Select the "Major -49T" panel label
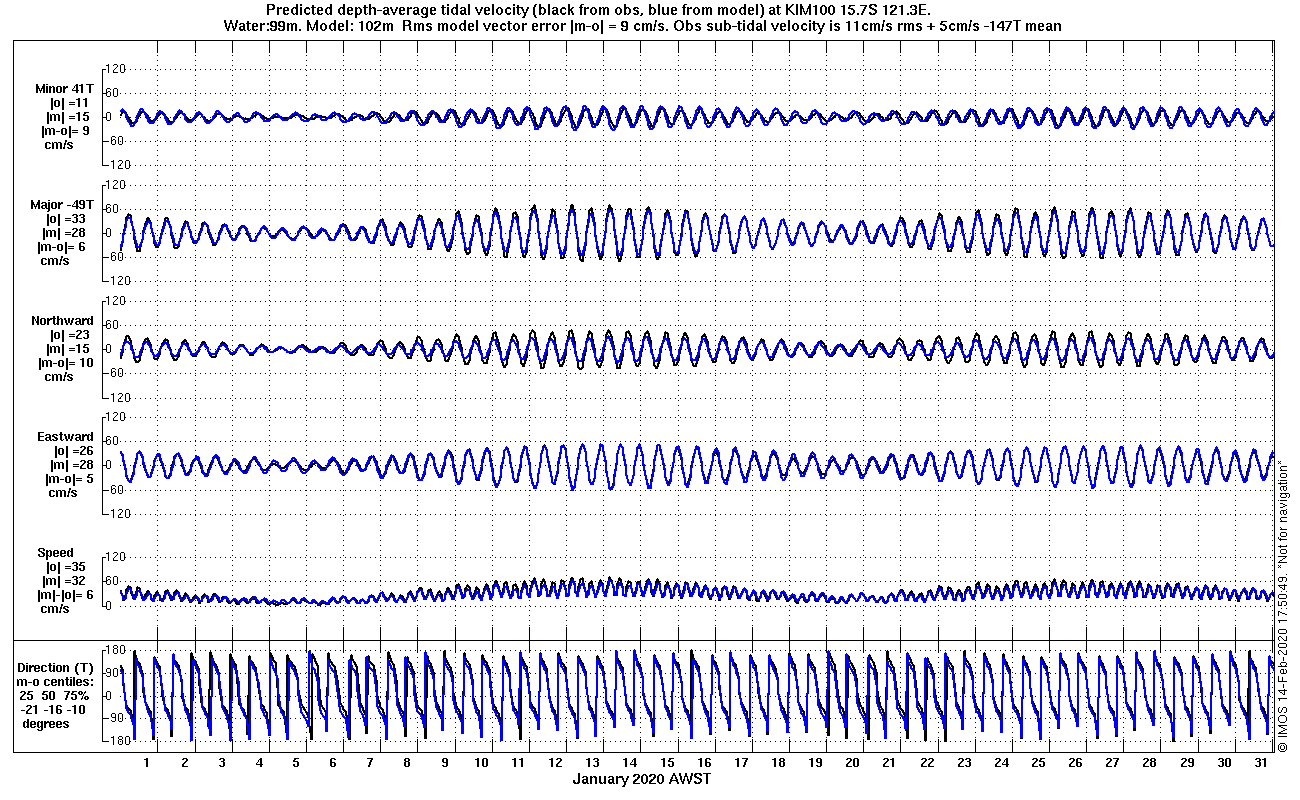 [x=62, y=205]
